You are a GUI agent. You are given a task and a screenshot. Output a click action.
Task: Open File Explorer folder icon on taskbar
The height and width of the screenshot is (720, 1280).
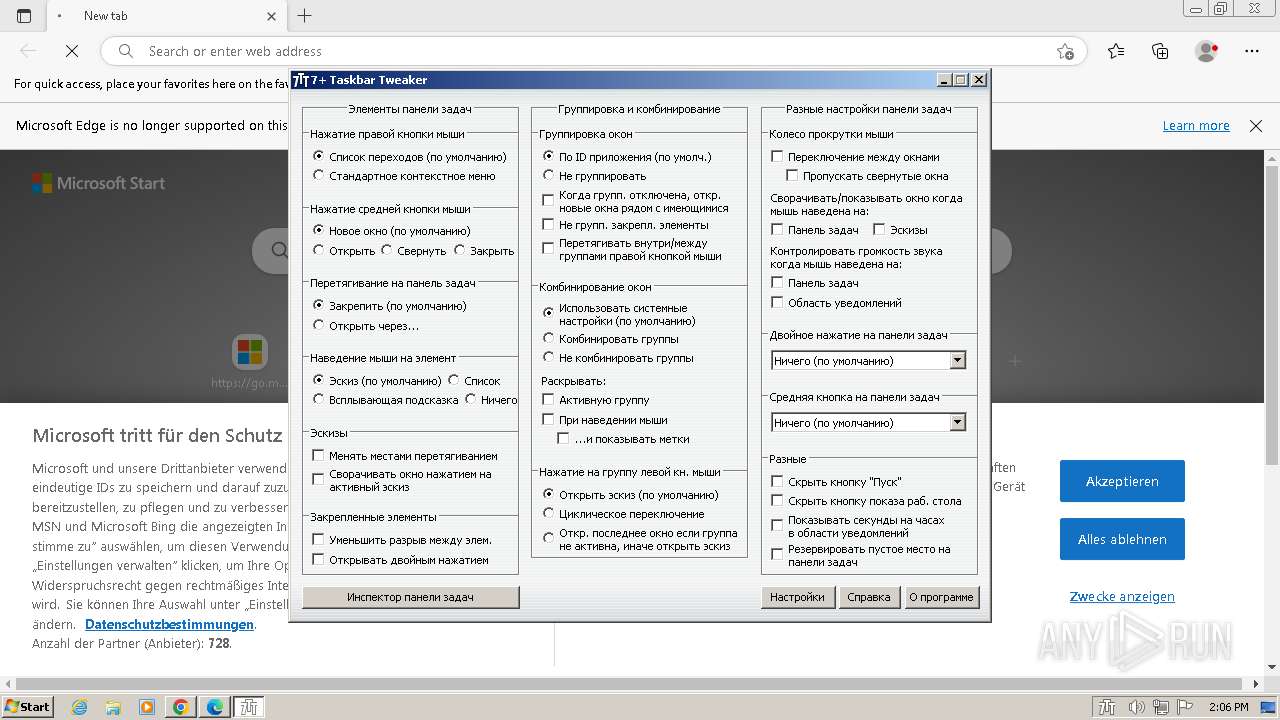[113, 707]
